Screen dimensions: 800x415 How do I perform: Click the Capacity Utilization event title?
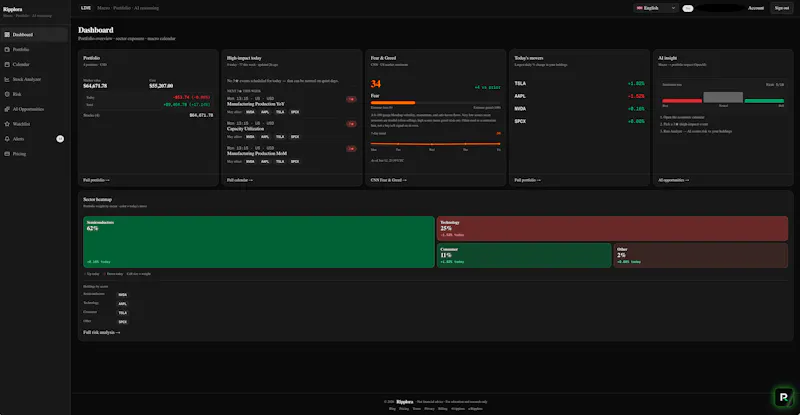(x=245, y=129)
